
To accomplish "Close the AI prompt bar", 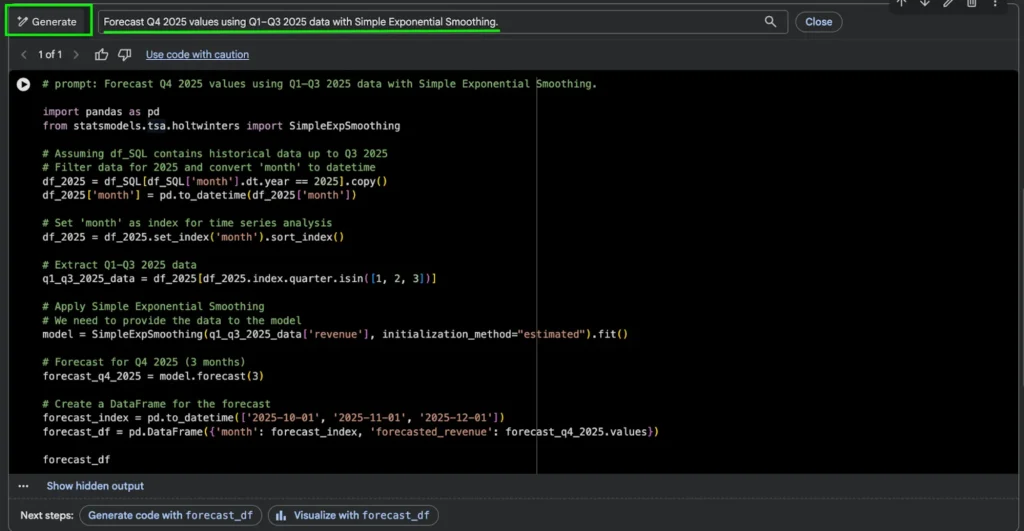I will tap(818, 22).
